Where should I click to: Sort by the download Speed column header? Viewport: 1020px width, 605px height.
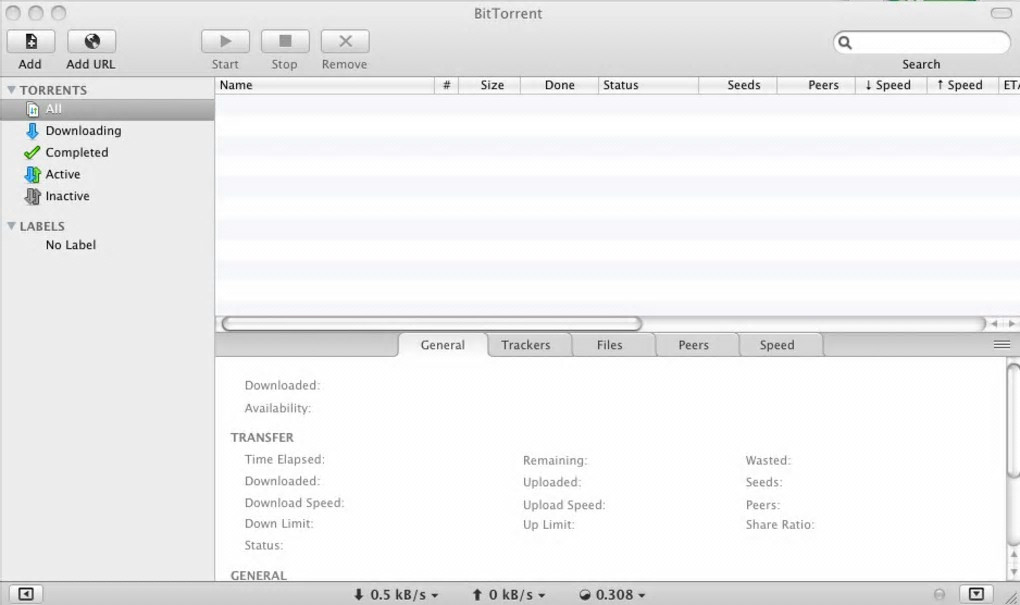(891, 85)
